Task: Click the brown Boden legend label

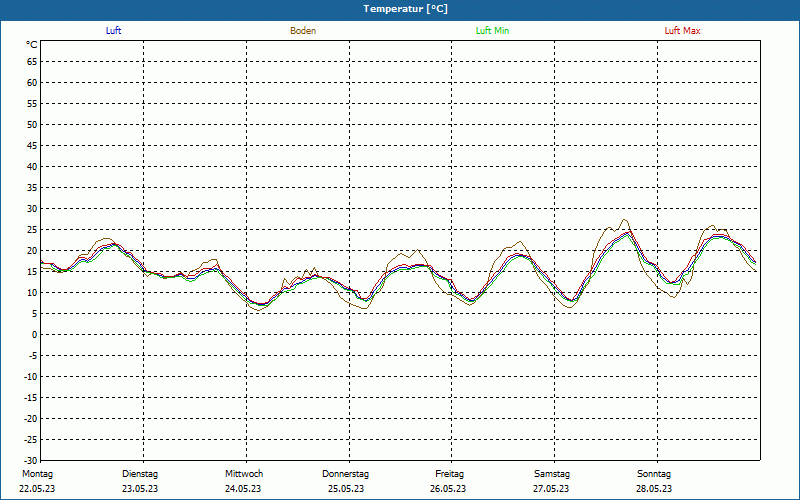Action: (303, 31)
